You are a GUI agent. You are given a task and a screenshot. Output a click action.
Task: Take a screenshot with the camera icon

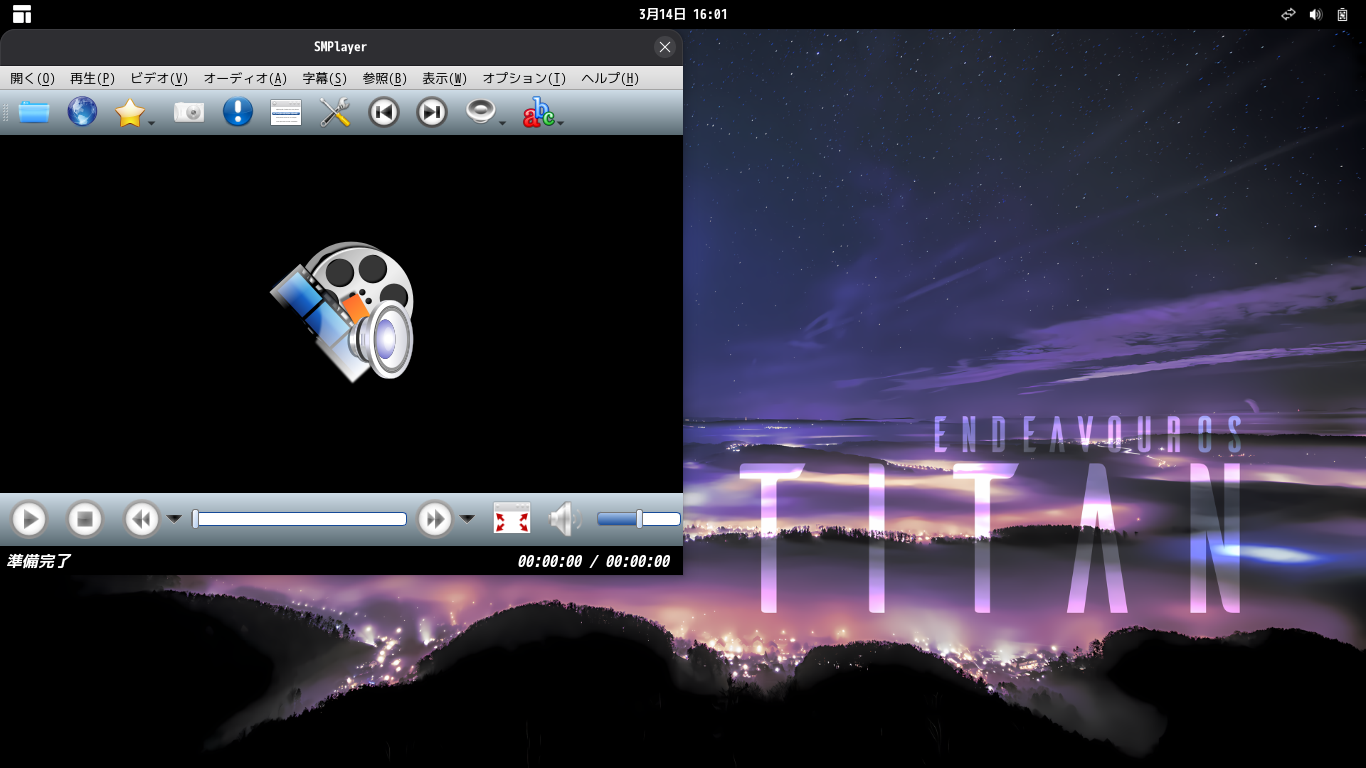(x=189, y=112)
